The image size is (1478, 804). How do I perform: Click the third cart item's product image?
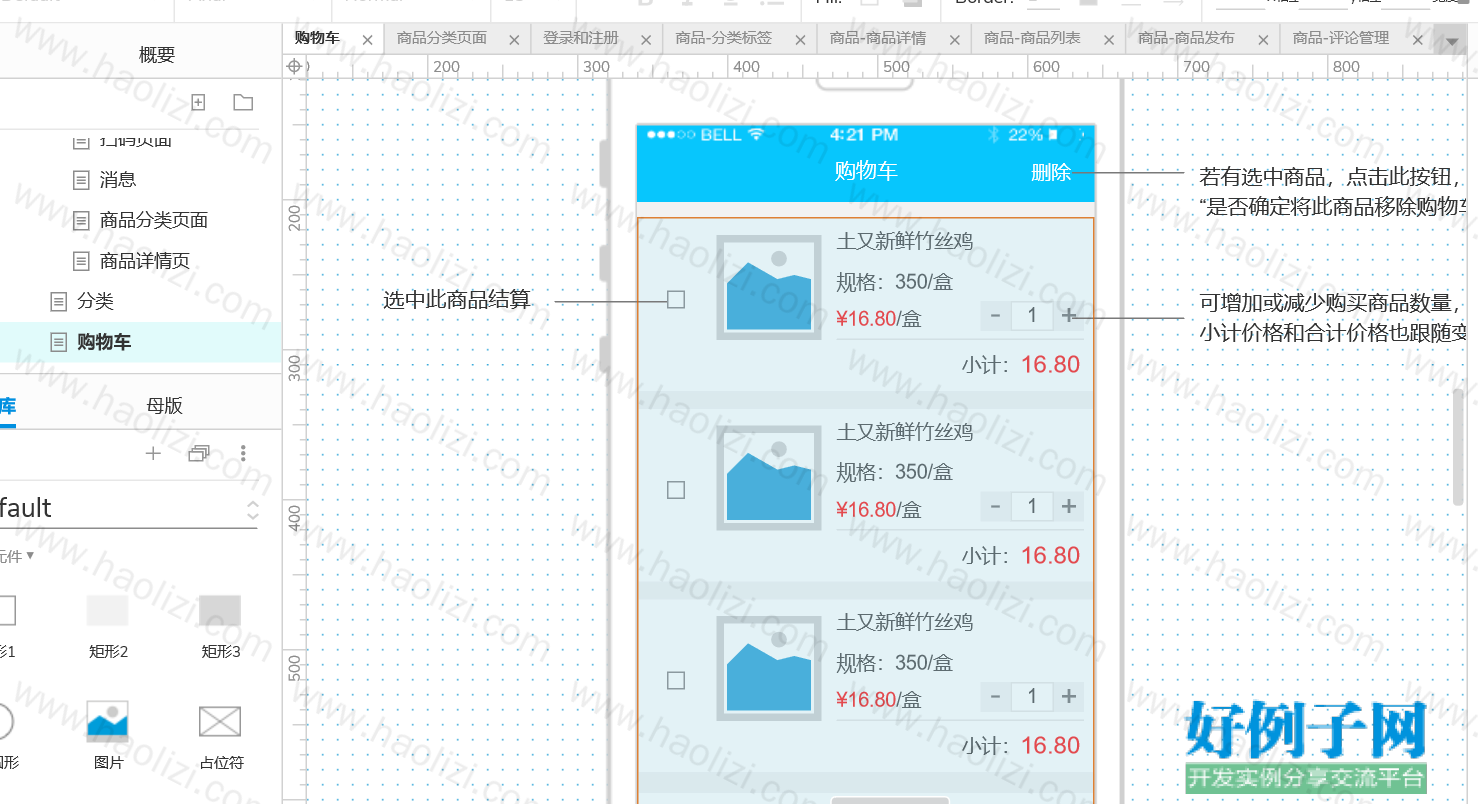[x=768, y=667]
